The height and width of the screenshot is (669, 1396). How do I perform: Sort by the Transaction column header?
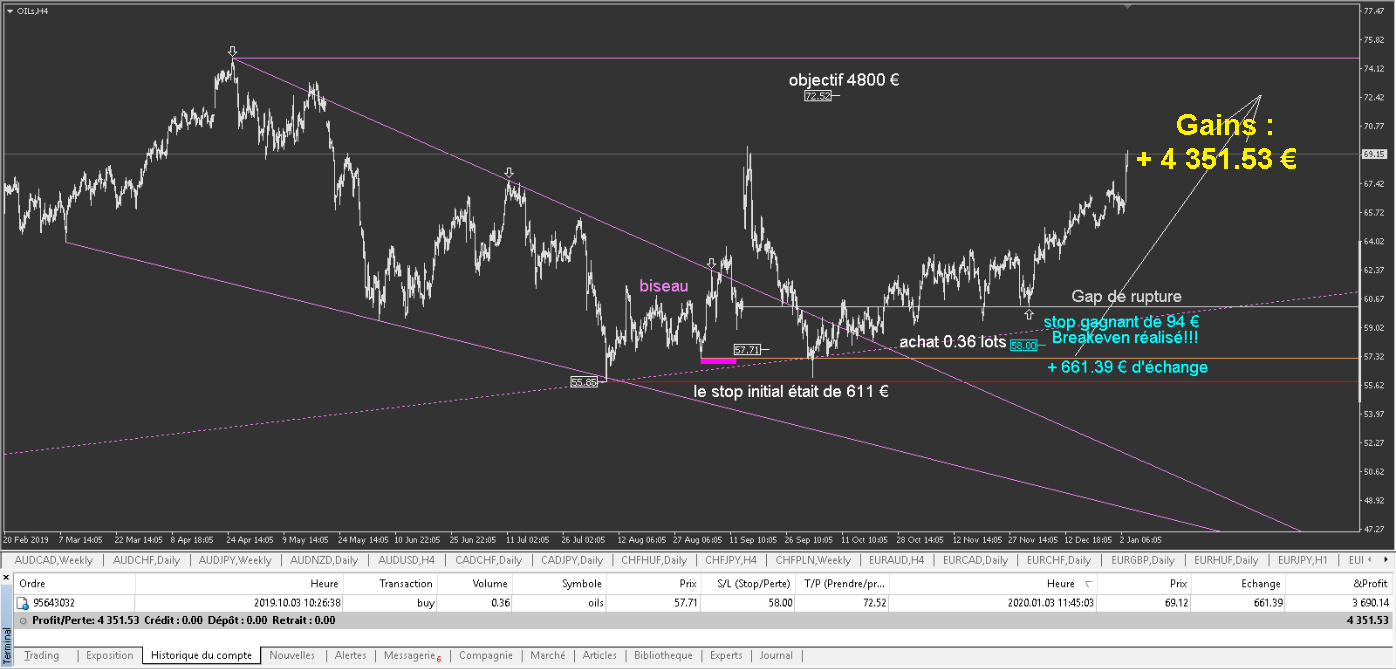point(391,583)
